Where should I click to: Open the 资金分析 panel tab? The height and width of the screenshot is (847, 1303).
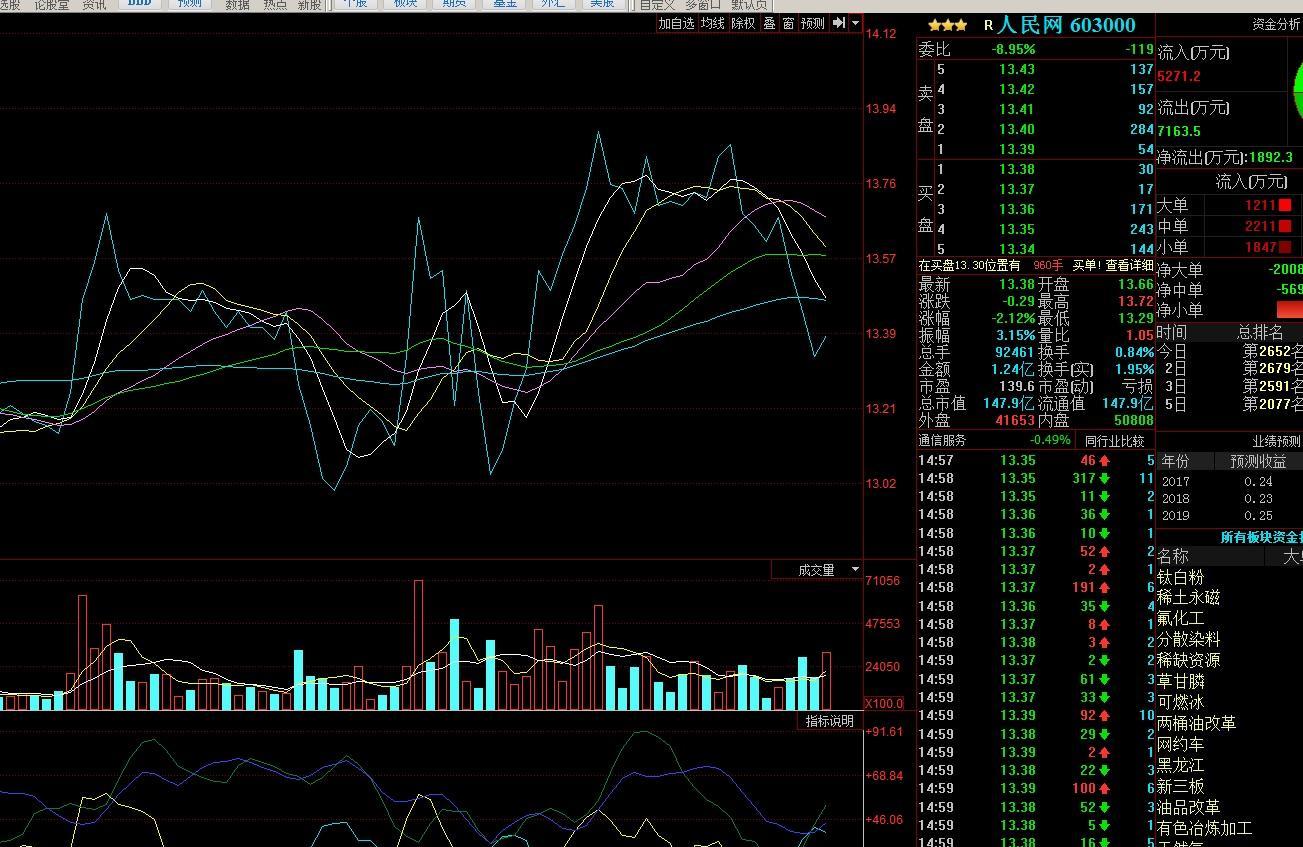1276,25
